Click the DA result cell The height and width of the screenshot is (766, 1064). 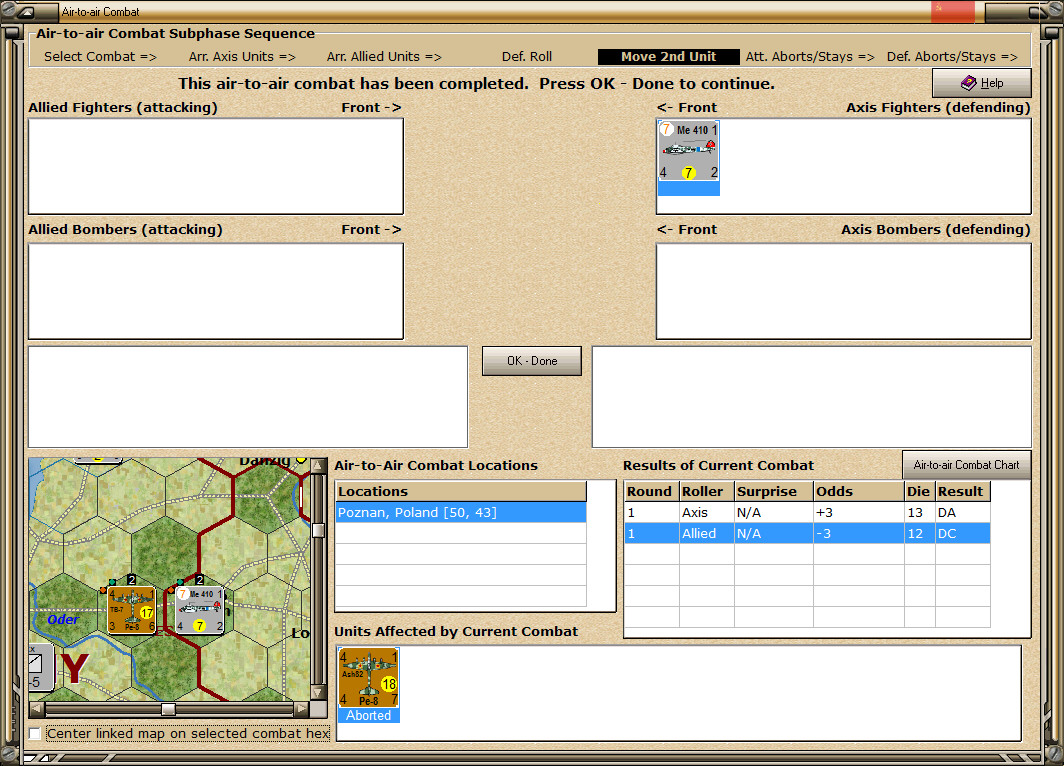click(x=962, y=513)
